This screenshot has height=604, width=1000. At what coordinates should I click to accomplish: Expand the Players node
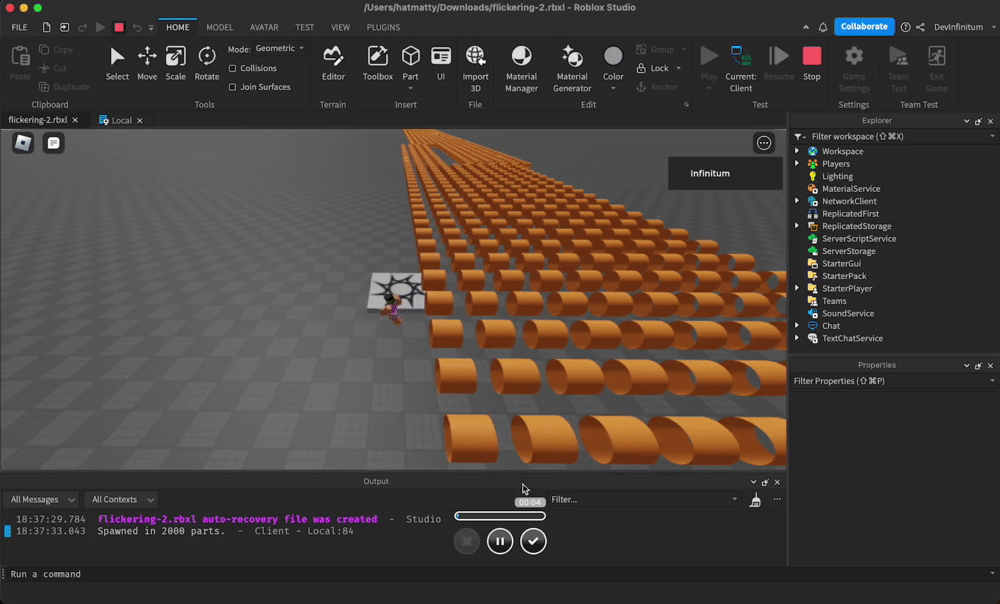pyautogui.click(x=797, y=164)
